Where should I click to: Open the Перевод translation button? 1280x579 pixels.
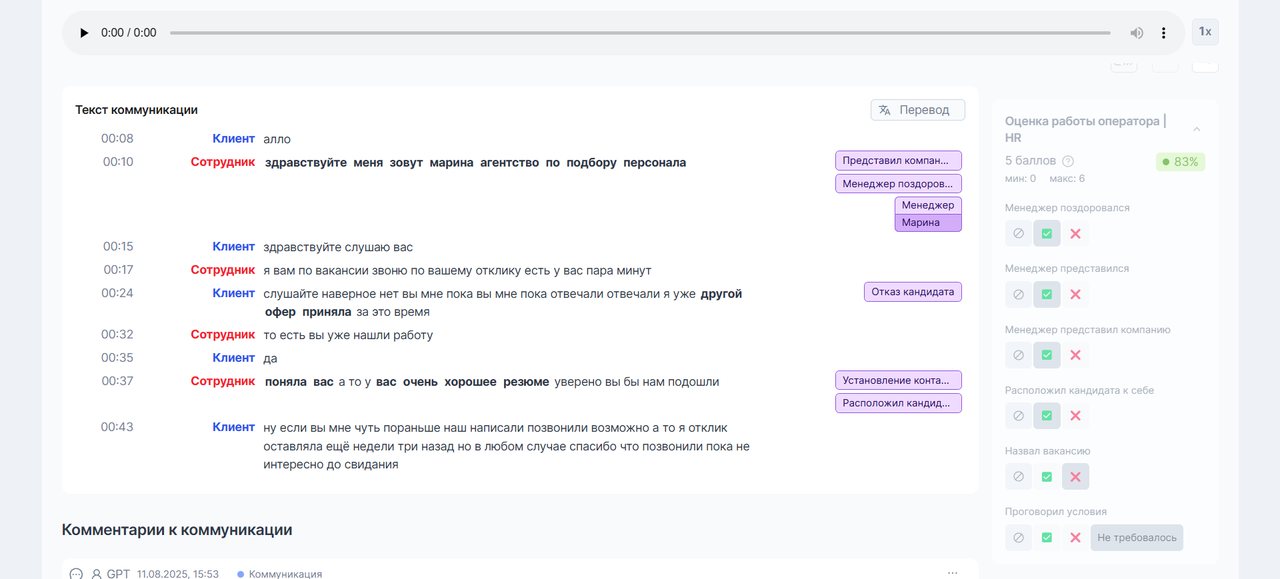click(x=918, y=110)
